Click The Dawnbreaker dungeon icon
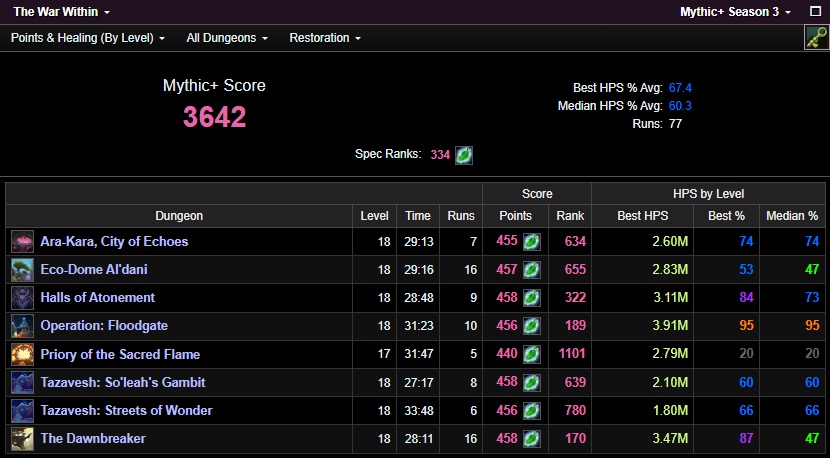The width and height of the screenshot is (830, 458). point(22,438)
